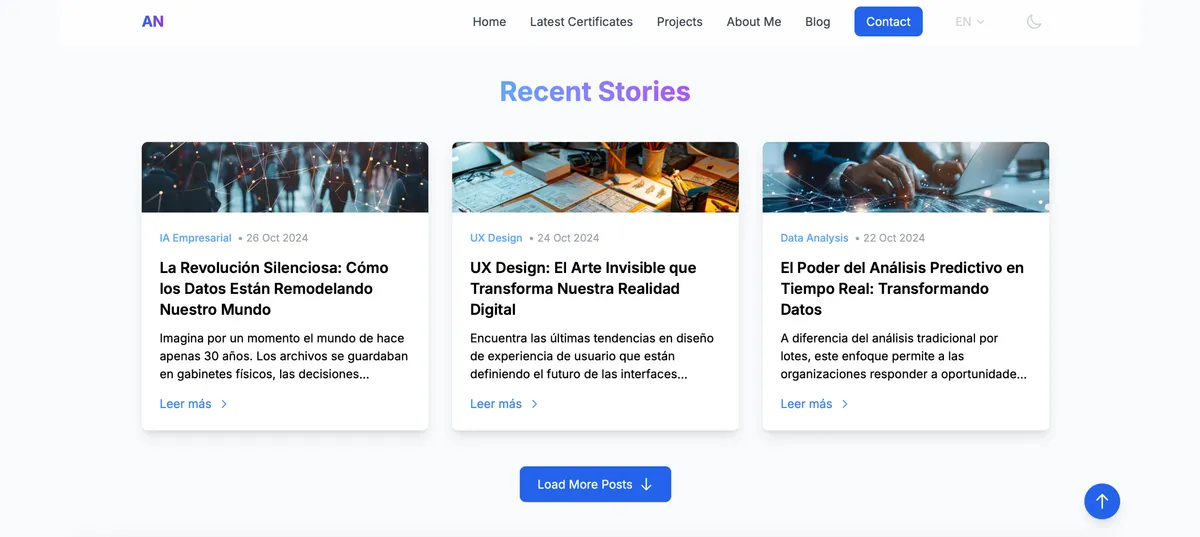This screenshot has height=537, width=1200.
Task: Click Leer más under Análisis Predictivo article
Action: point(807,404)
